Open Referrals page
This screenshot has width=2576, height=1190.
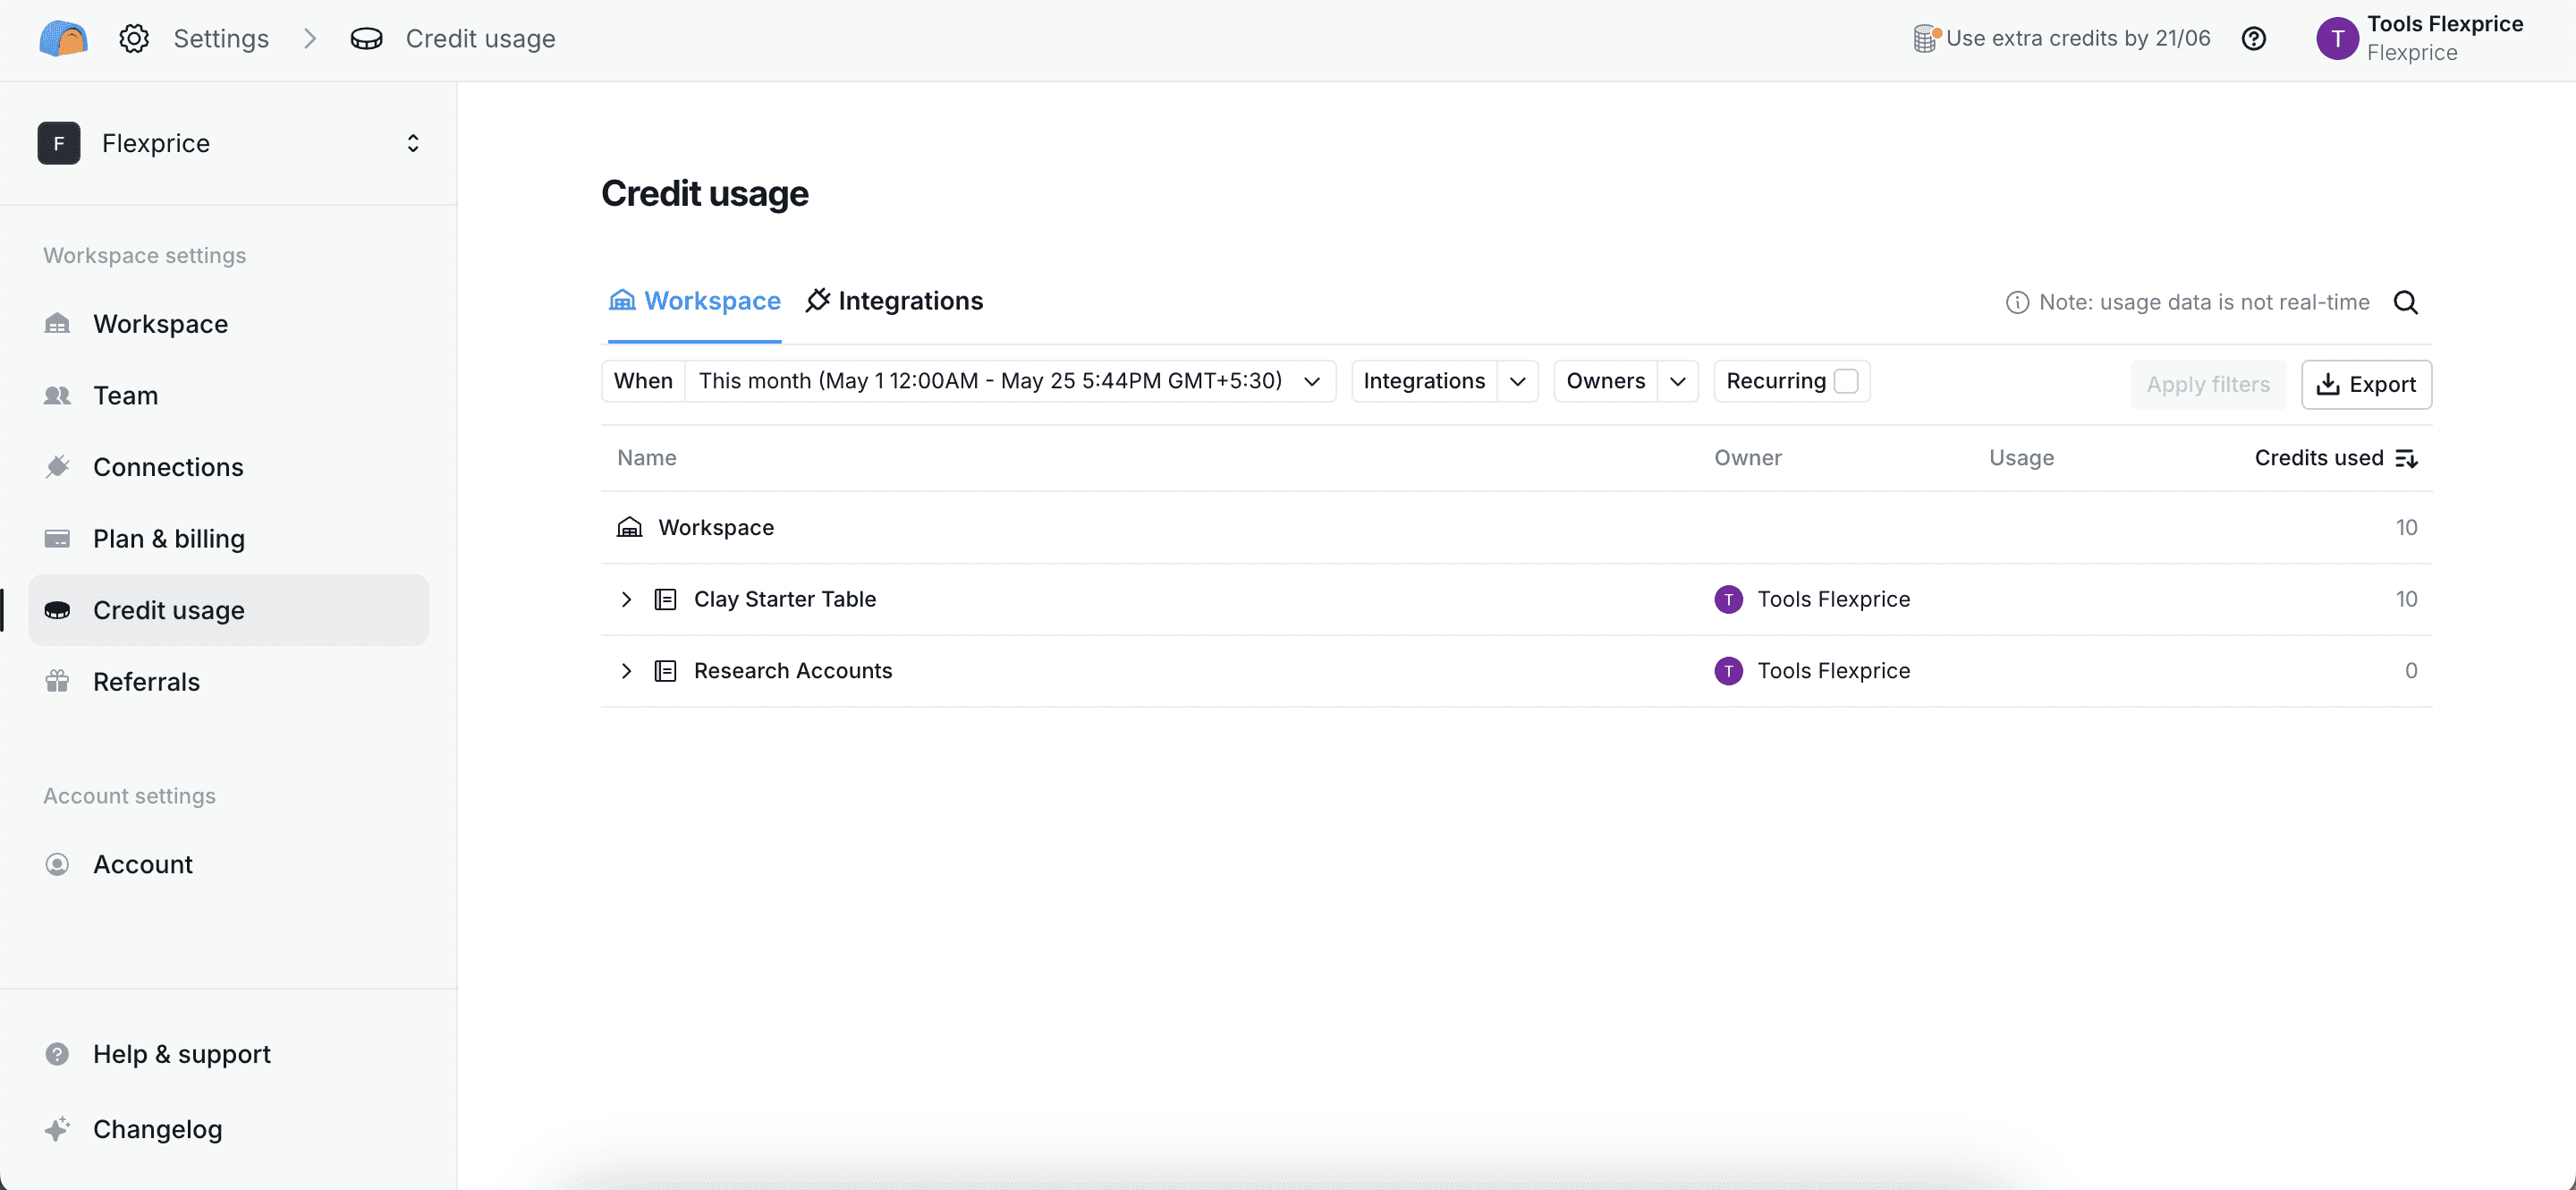tap(229, 681)
